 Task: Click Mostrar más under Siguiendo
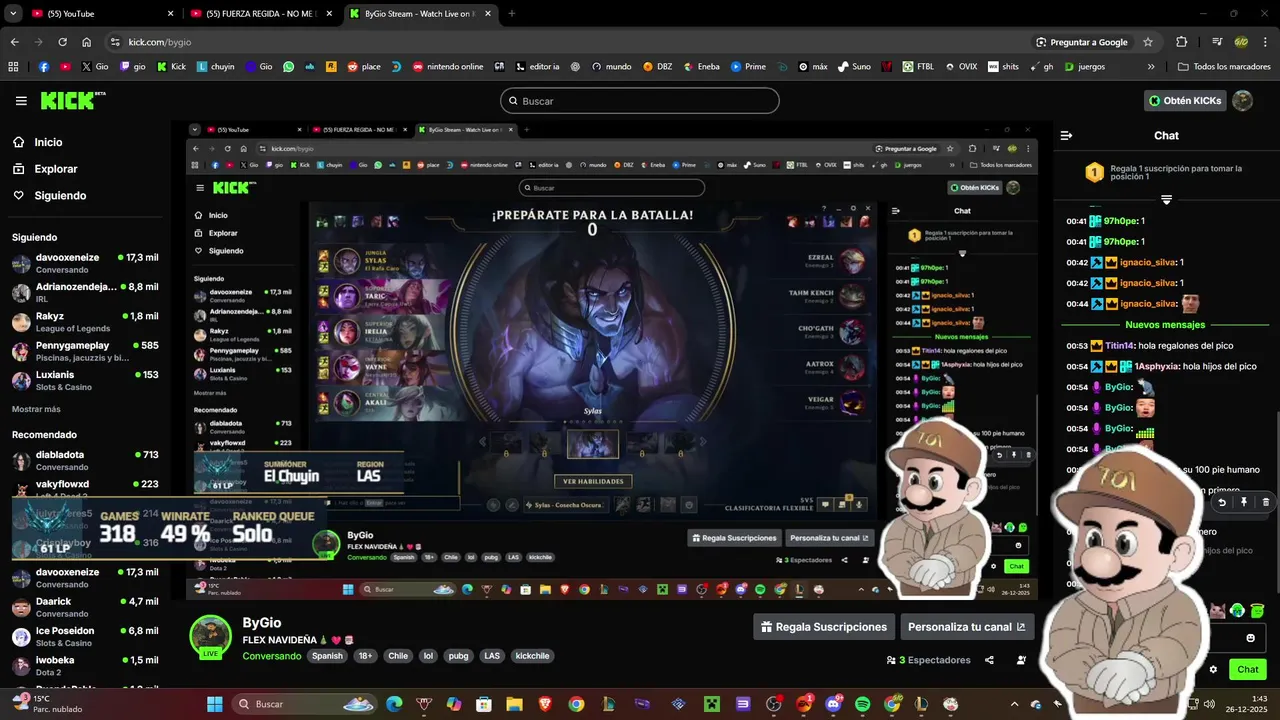pyautogui.click(x=36, y=409)
